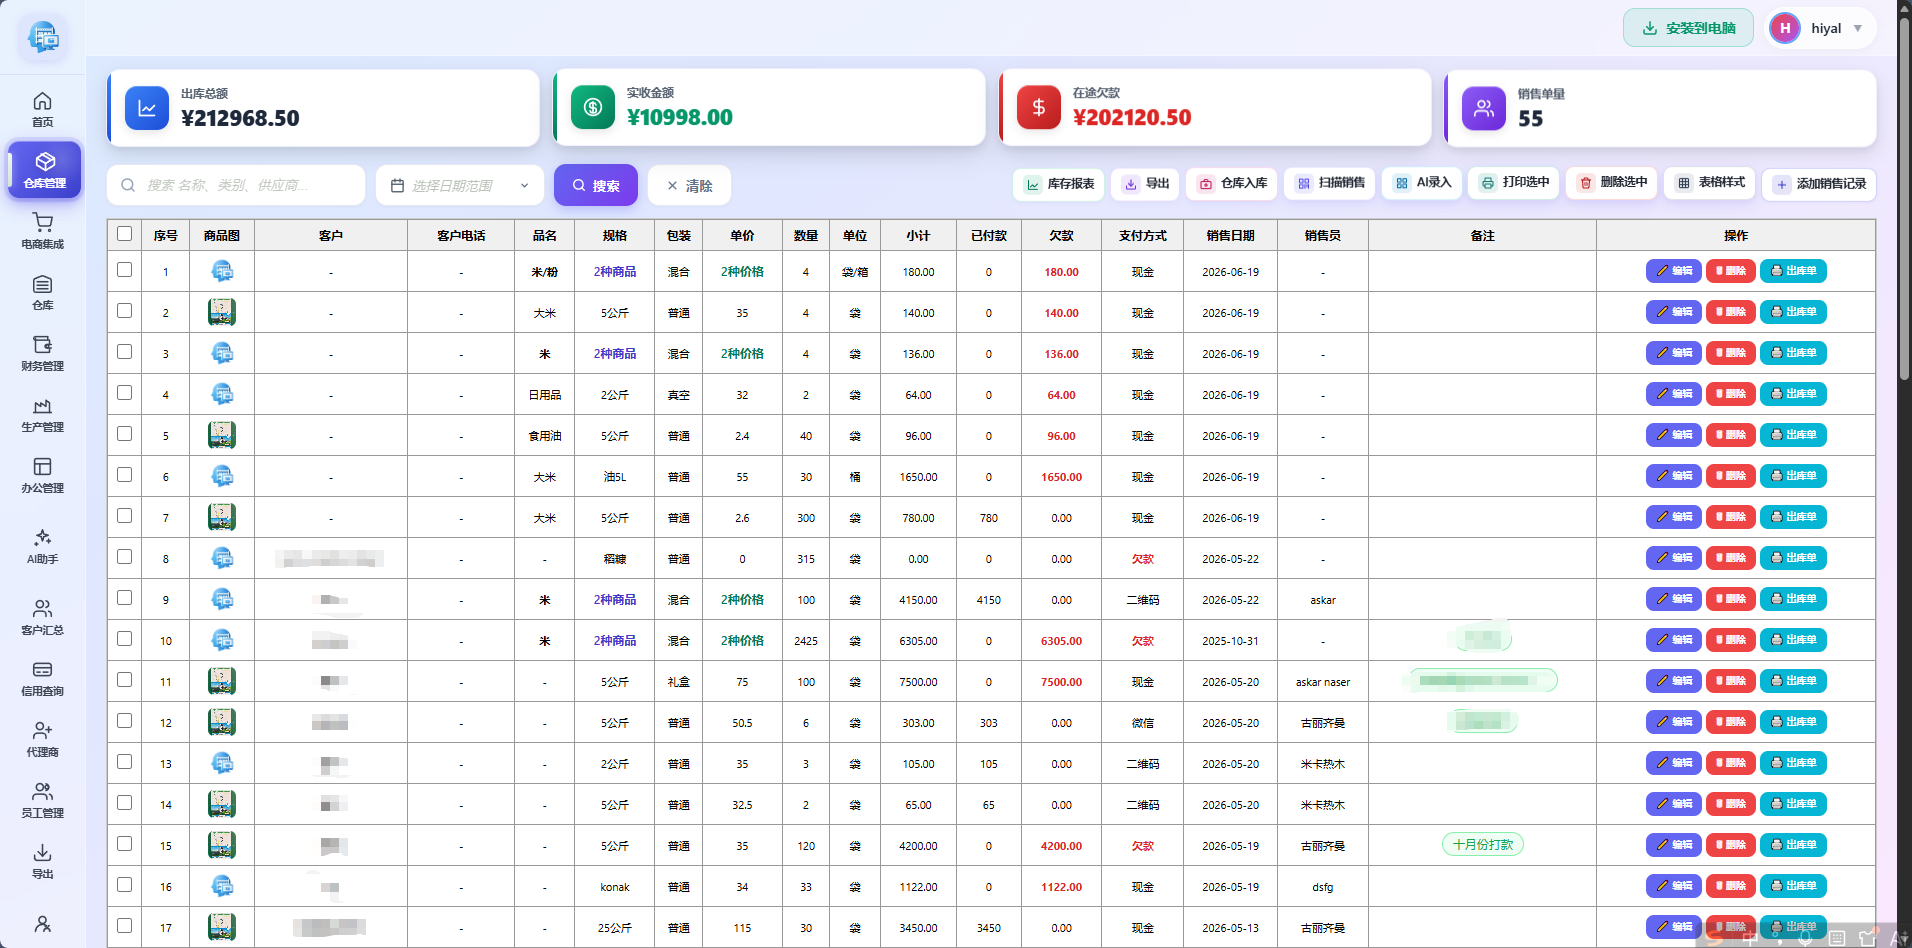The image size is (1912, 948).
Task: Open 电商集成 shopping cart sidebar icon
Action: click(42, 231)
